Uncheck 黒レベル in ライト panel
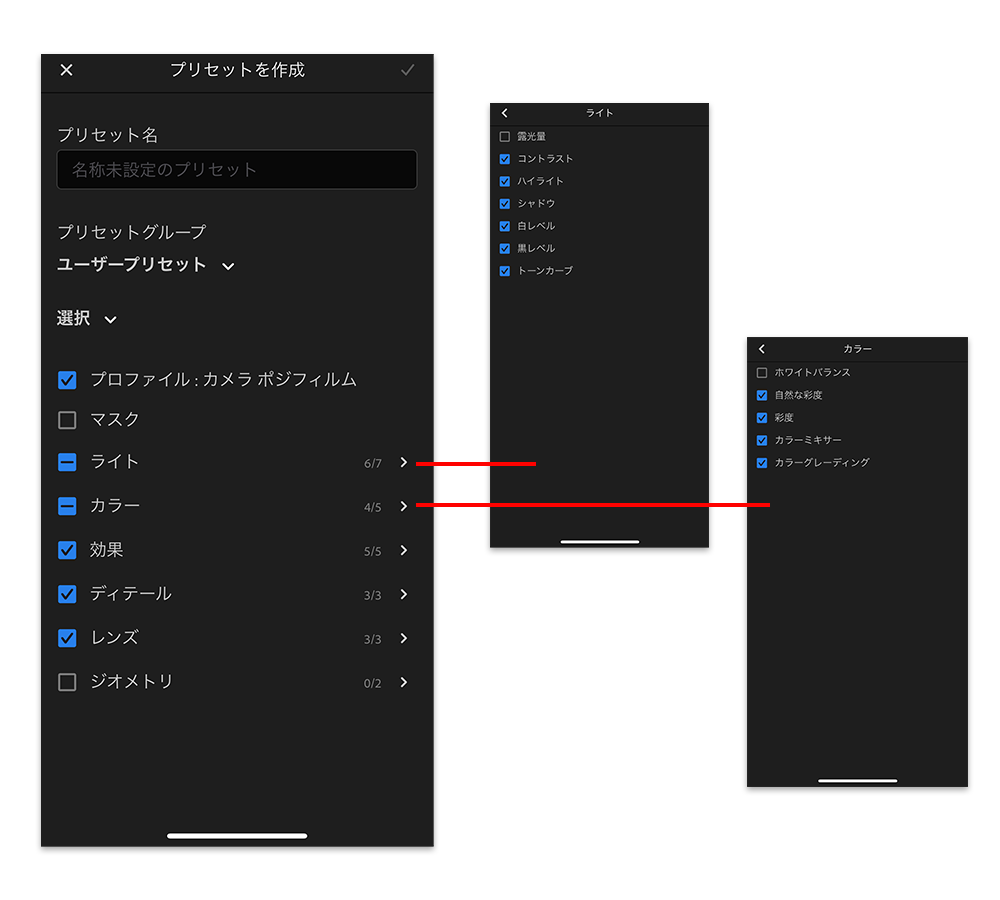1000x900 pixels. point(504,248)
